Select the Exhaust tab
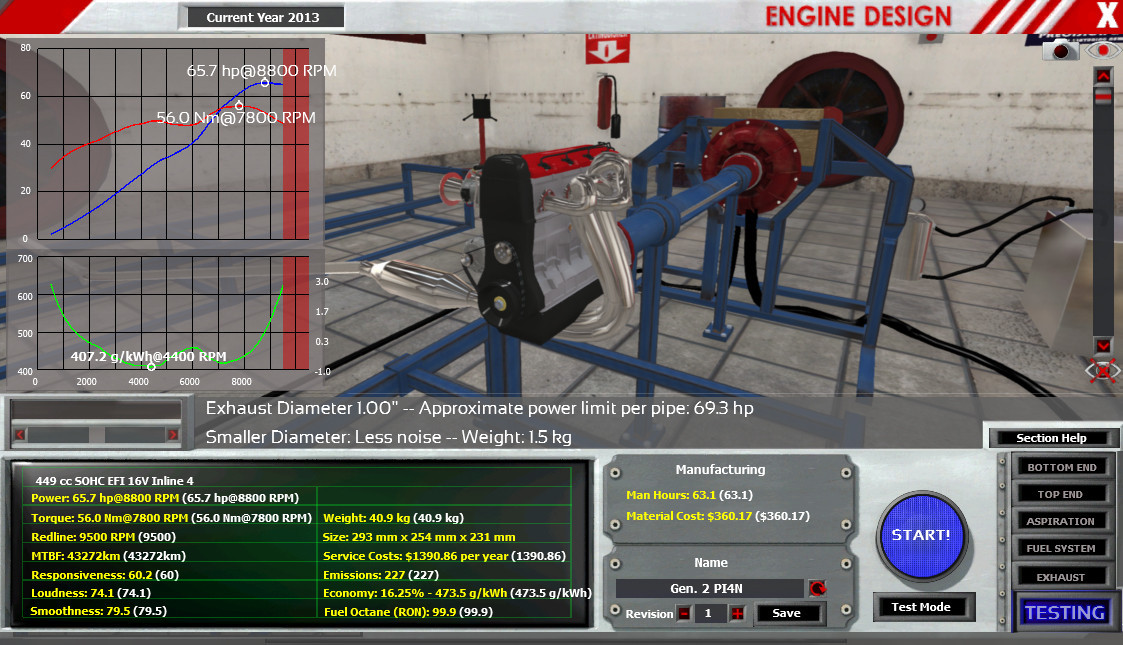Image resolution: width=1123 pixels, height=645 pixels. [1061, 577]
